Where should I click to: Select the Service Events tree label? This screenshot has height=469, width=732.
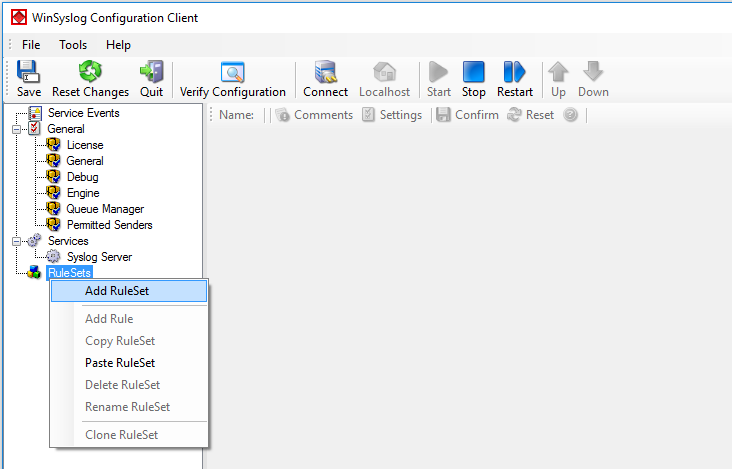coord(84,113)
